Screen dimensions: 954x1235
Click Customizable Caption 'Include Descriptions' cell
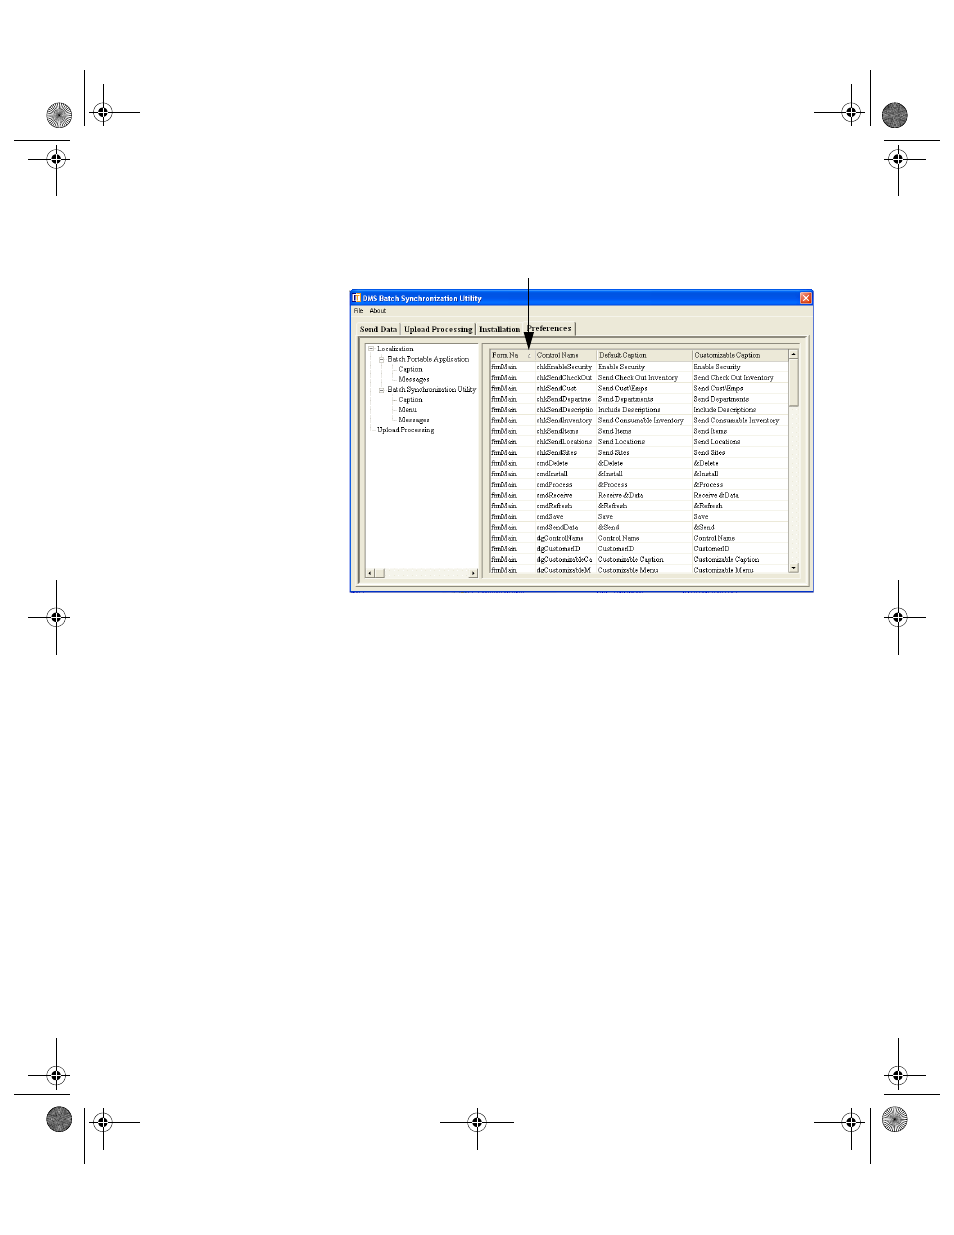740,410
